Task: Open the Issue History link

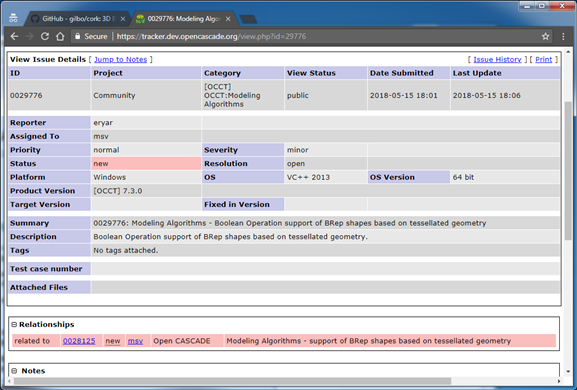Action: [497, 60]
